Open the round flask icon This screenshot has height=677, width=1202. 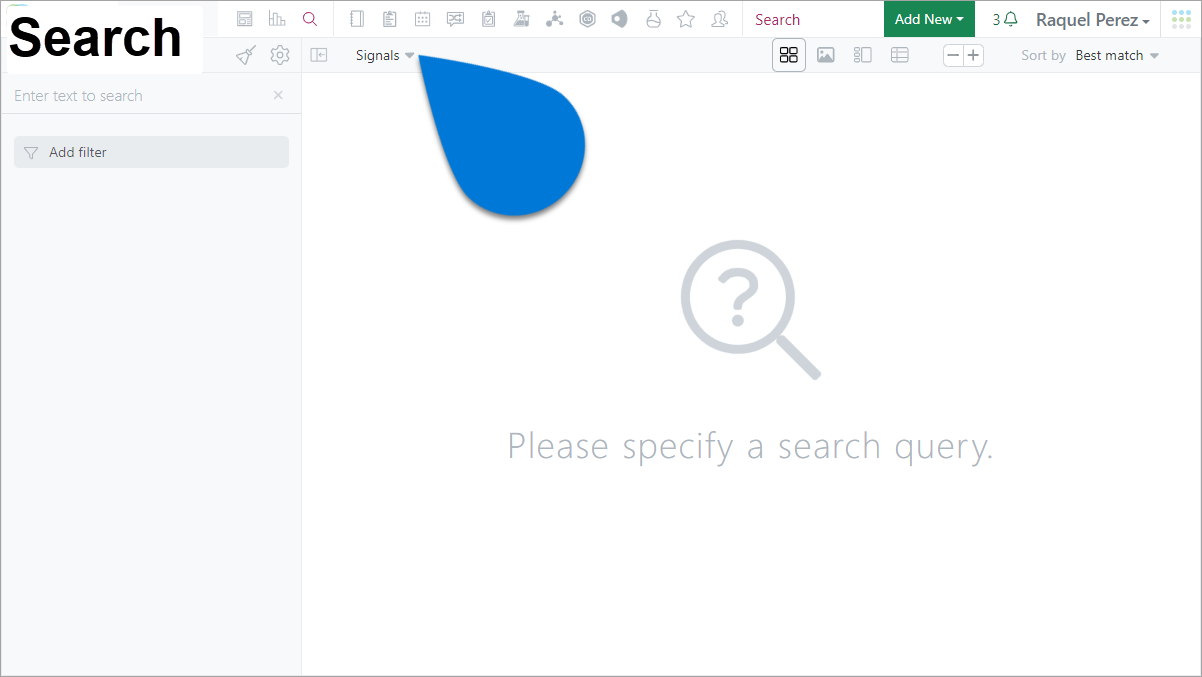pos(653,19)
